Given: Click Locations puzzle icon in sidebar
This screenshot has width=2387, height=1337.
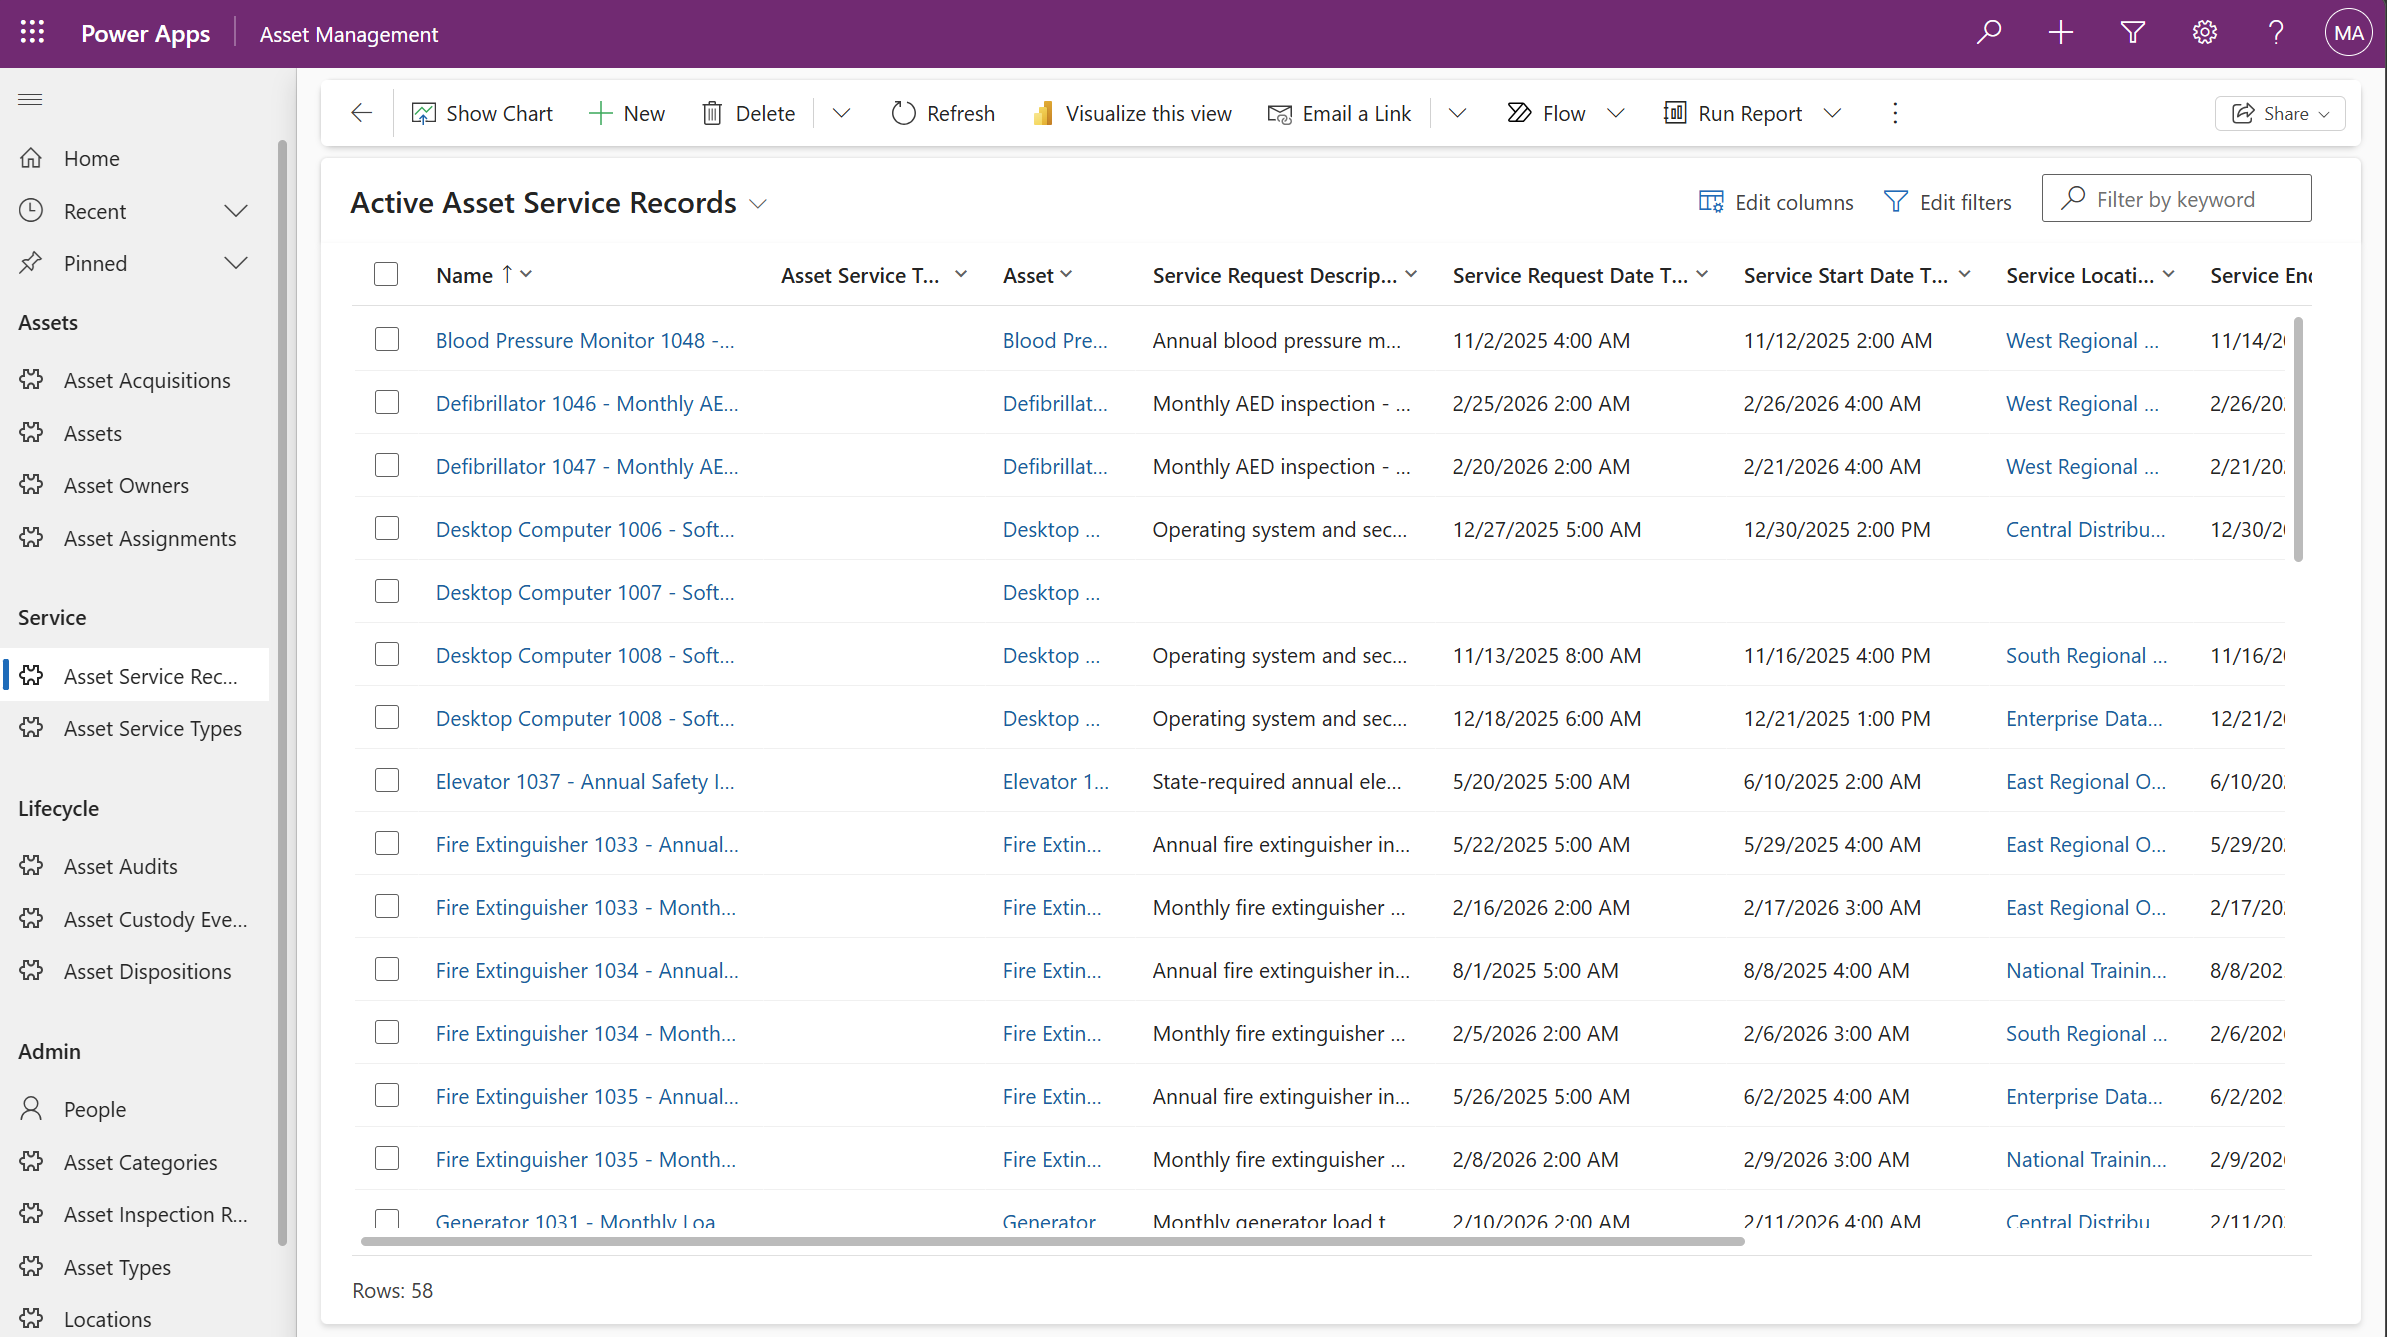Looking at the screenshot, I should 31,1318.
